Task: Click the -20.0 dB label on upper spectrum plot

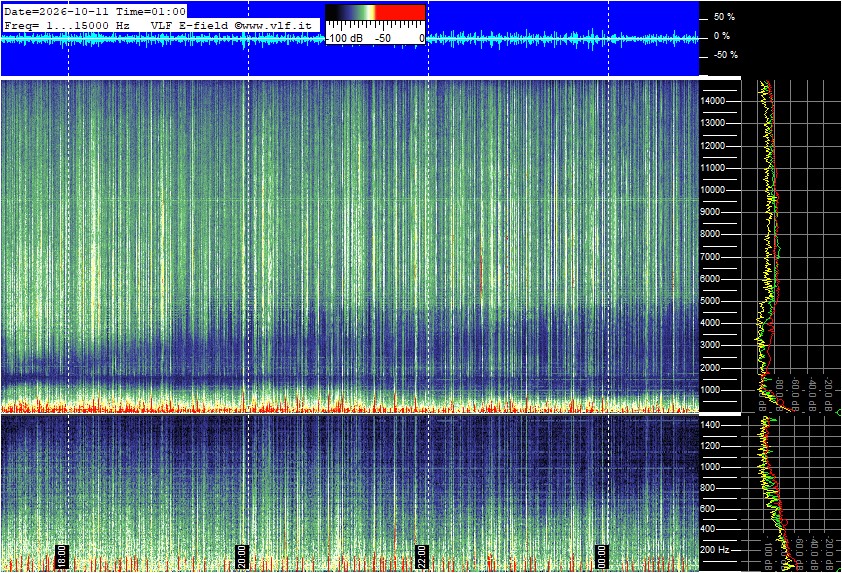Action: point(829,395)
